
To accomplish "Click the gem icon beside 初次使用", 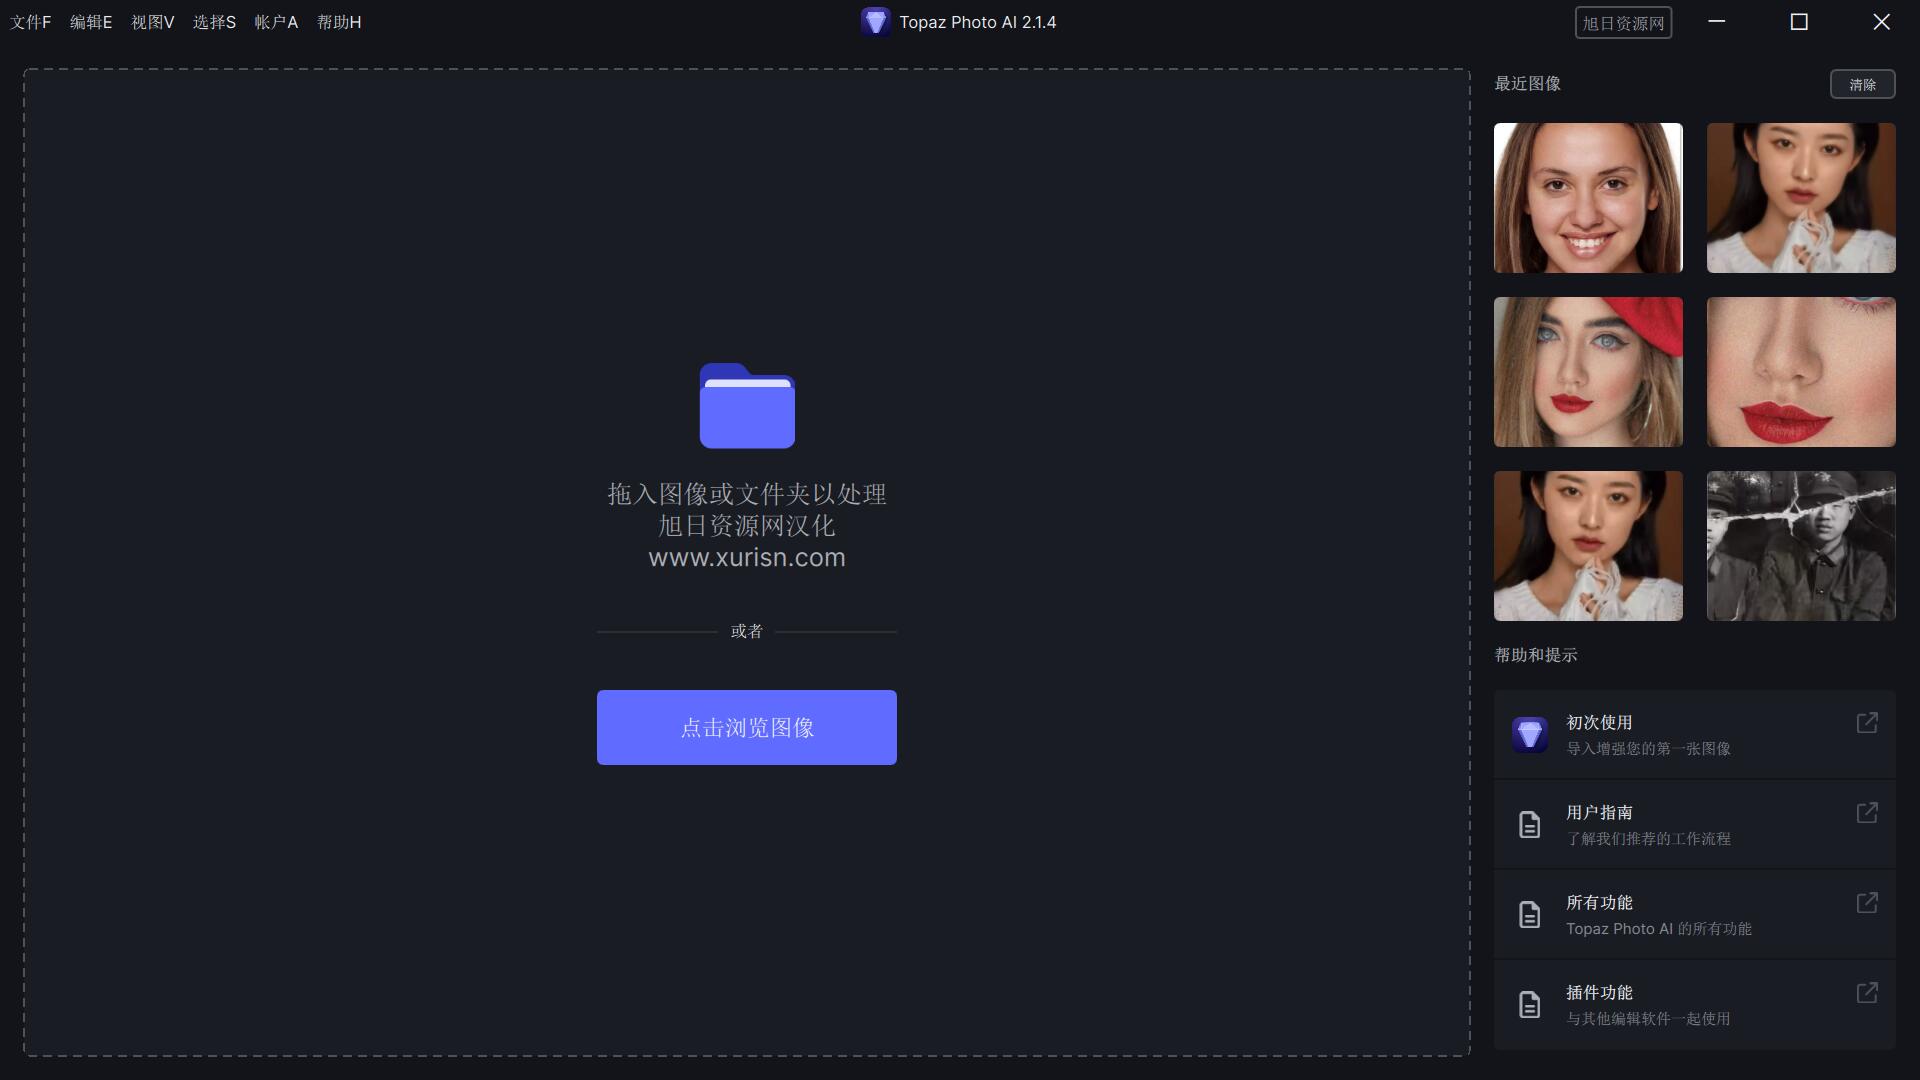I will tap(1530, 735).
